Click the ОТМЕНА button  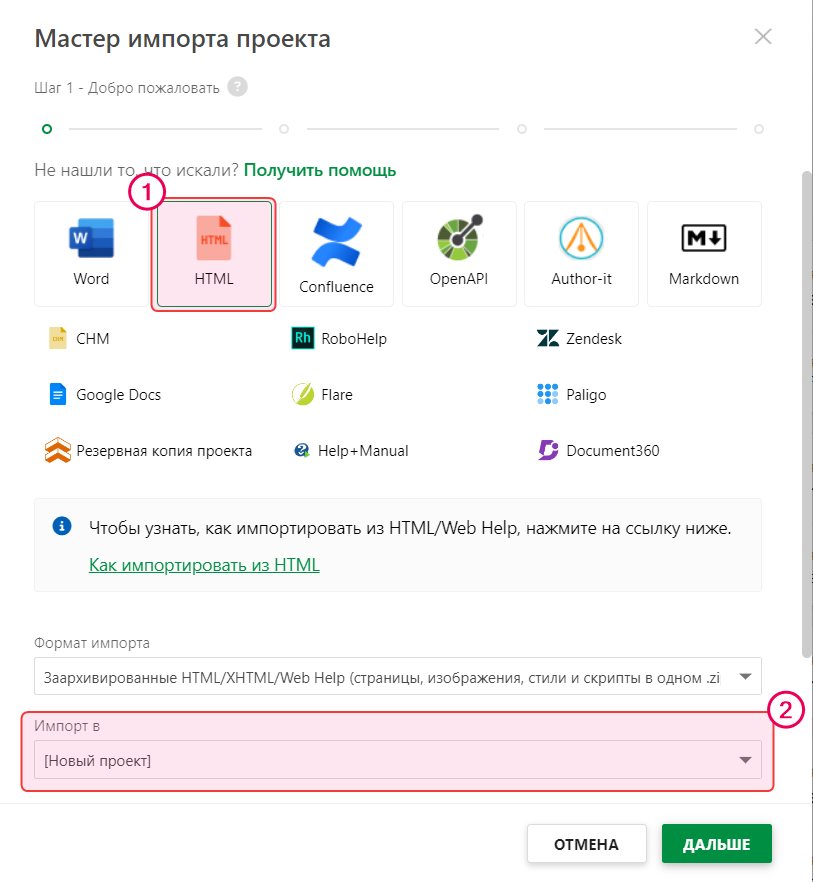click(x=586, y=844)
